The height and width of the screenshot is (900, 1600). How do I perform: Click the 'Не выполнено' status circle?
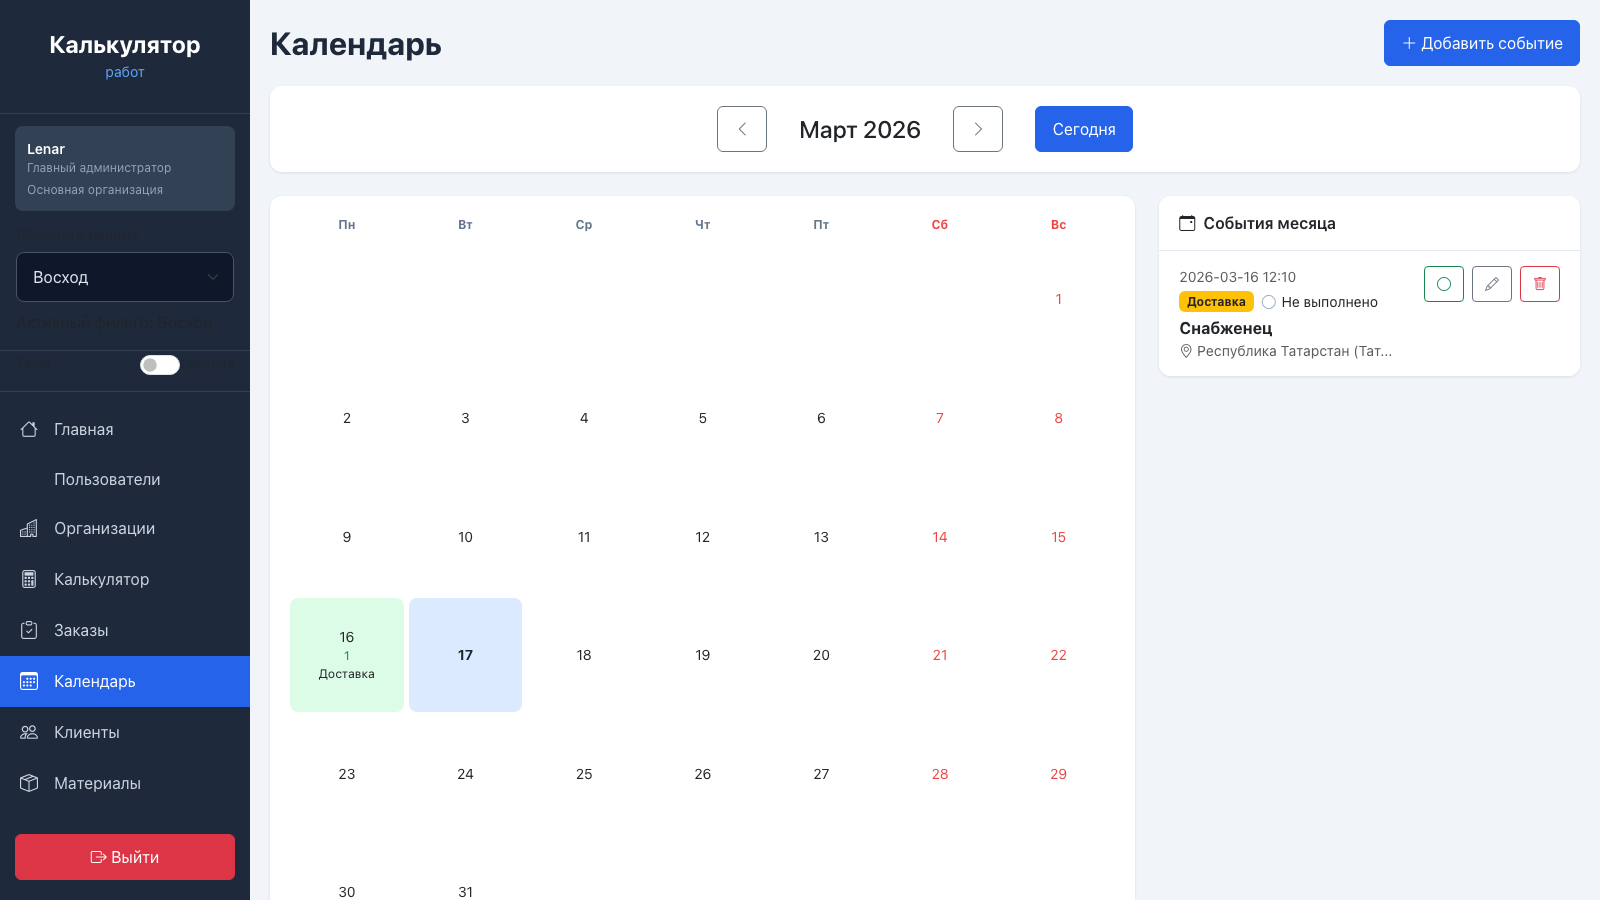click(1269, 302)
